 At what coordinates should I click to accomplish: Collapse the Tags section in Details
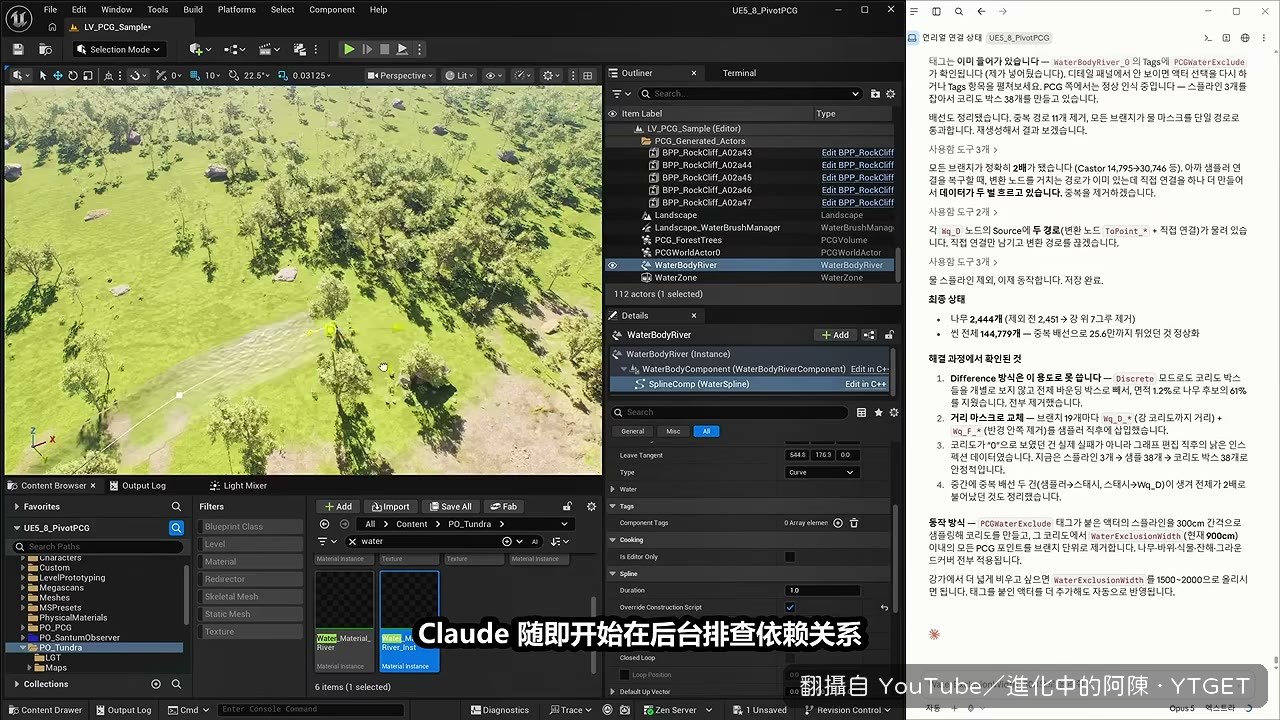pos(613,506)
